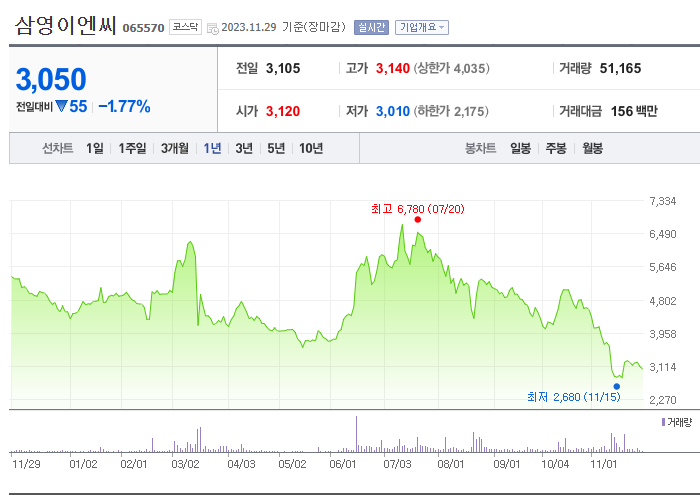Click the 전일 value 3,105
Viewport: 700px width, 495px height.
click(283, 68)
